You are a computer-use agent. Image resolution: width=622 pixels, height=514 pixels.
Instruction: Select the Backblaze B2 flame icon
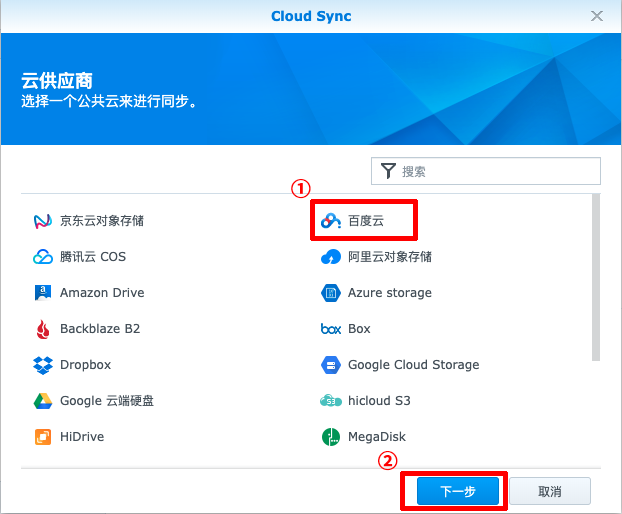point(42,329)
